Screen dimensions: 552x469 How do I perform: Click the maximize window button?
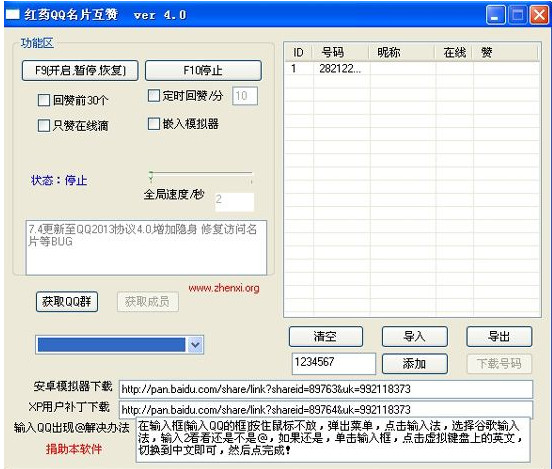click(x=518, y=15)
